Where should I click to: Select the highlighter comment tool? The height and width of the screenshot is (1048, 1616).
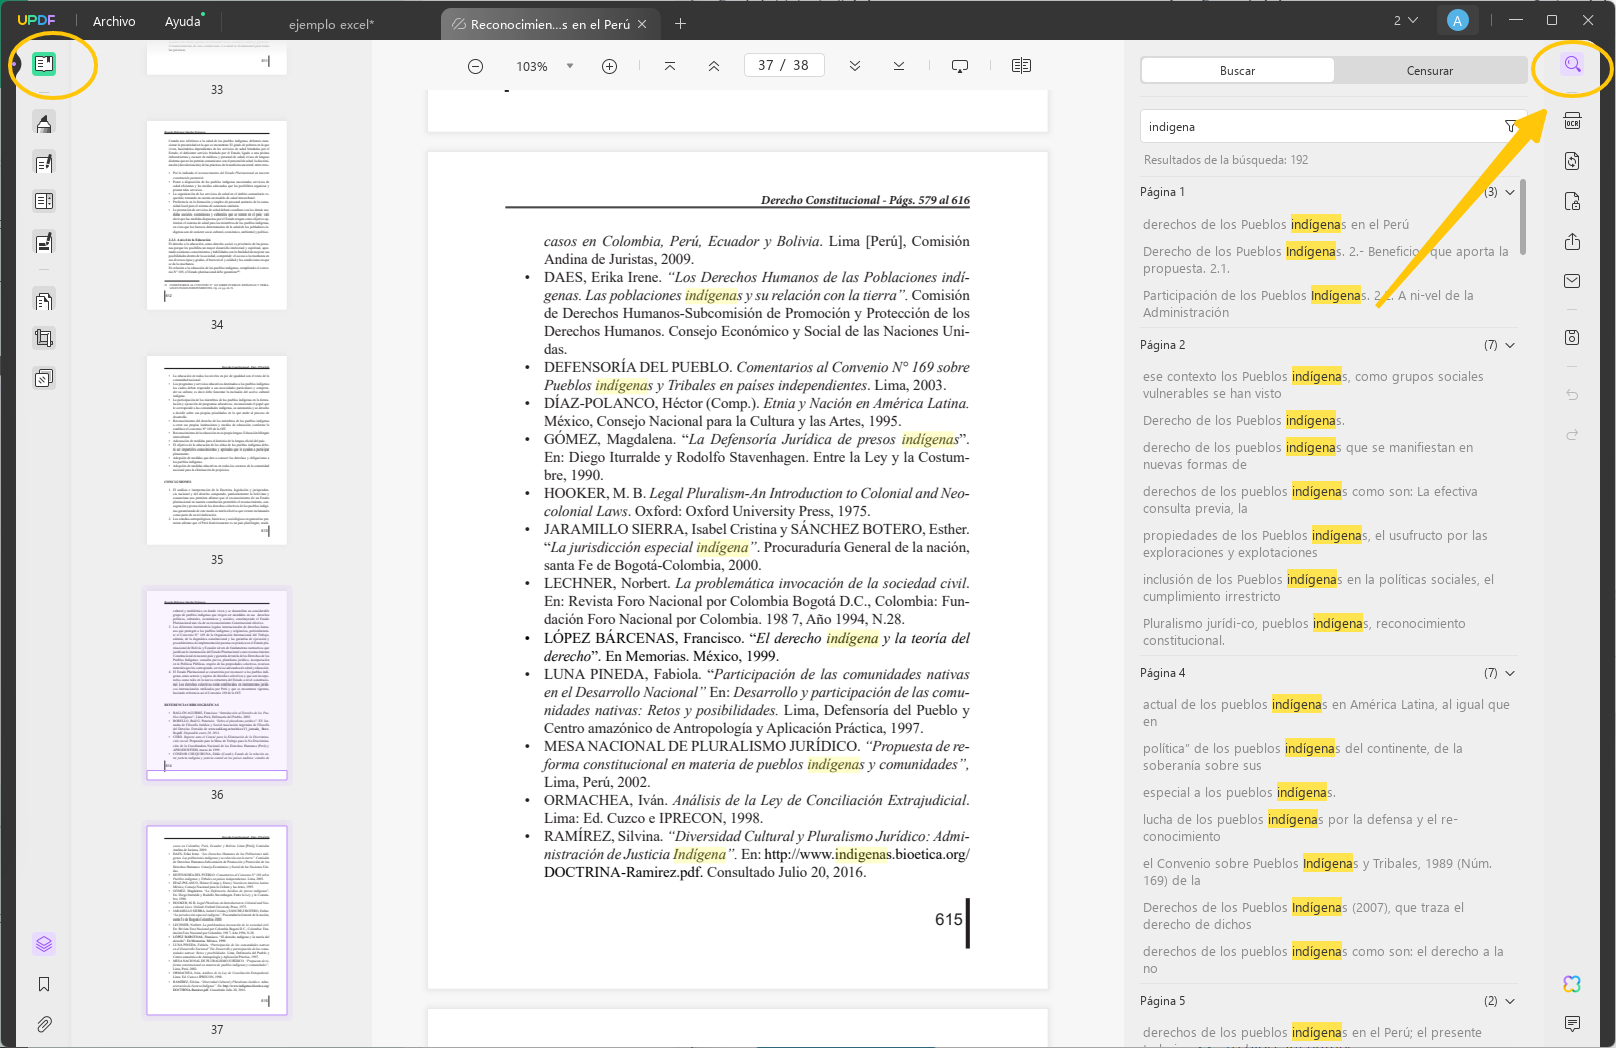[44, 123]
